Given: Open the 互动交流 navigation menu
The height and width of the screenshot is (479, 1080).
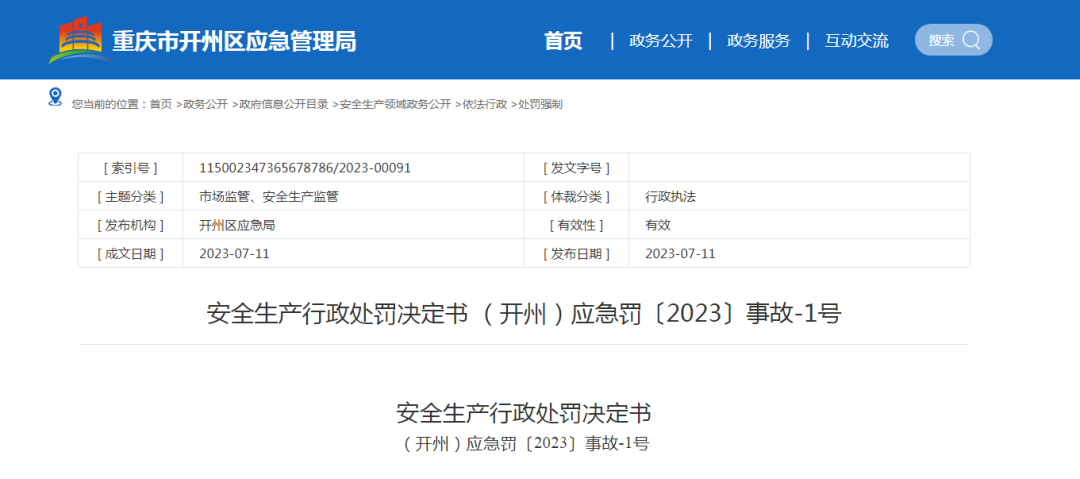Looking at the screenshot, I should click(857, 41).
